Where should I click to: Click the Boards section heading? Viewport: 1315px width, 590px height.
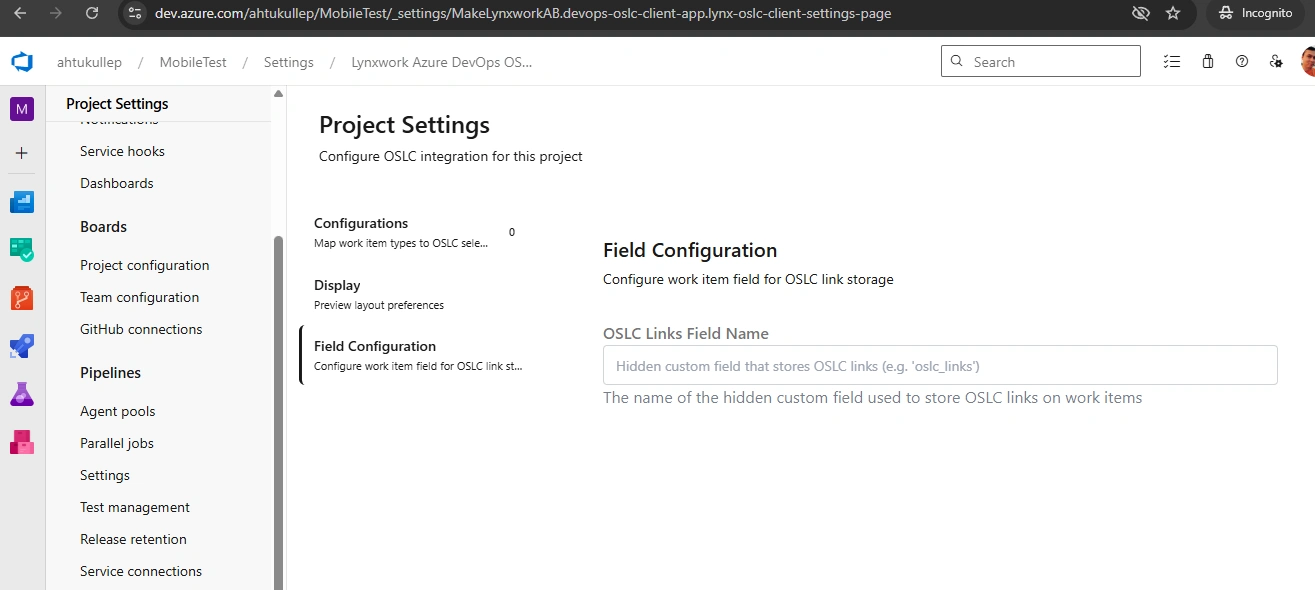(x=103, y=227)
